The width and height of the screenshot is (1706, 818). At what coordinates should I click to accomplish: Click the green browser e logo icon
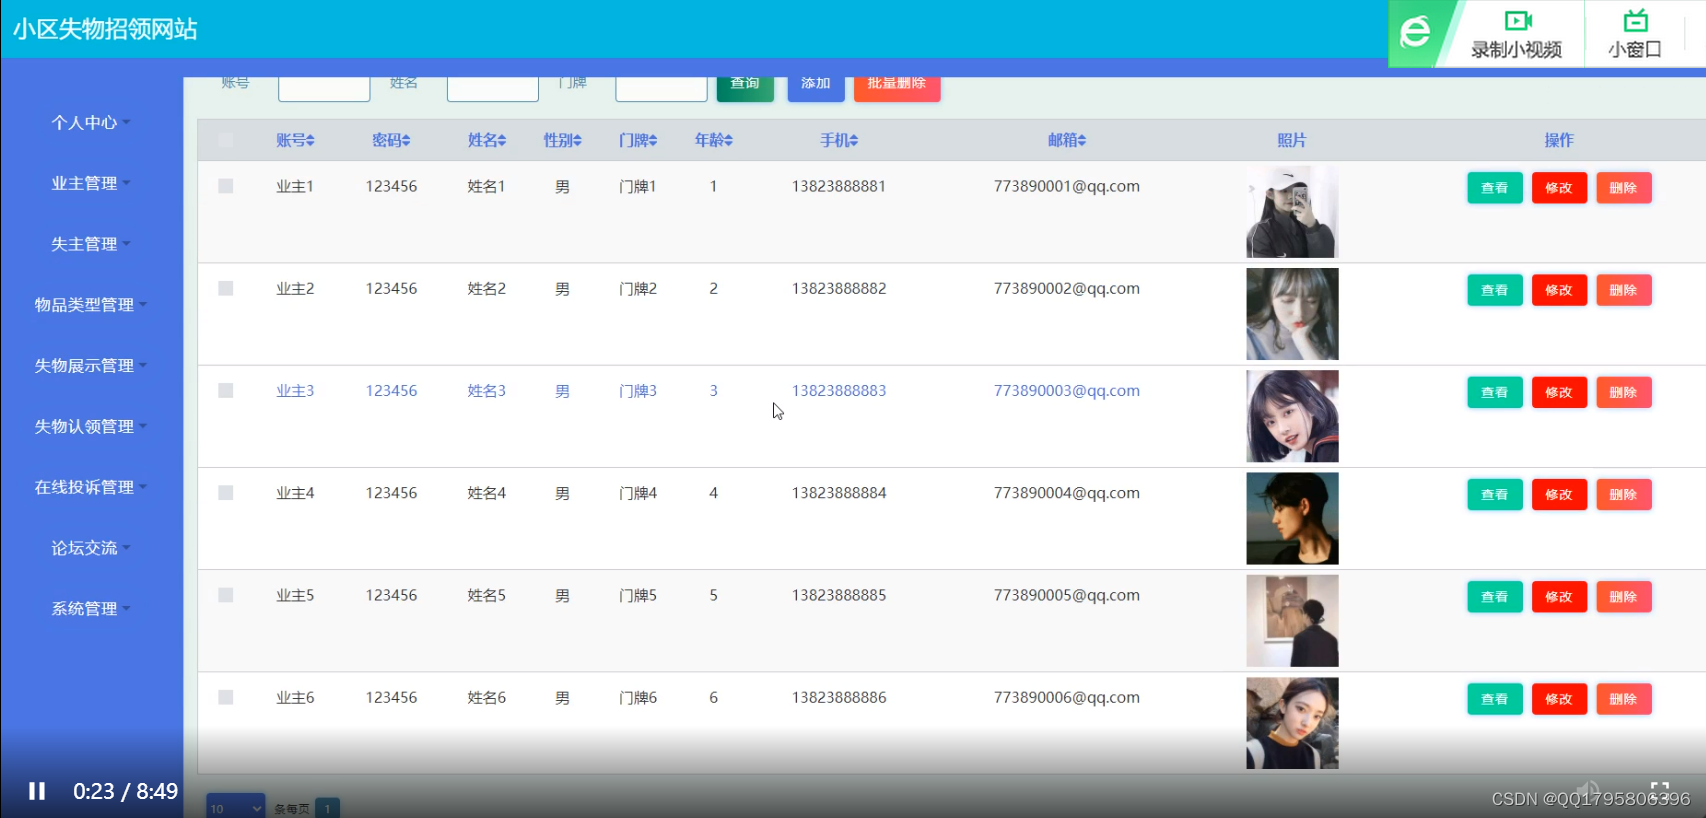tap(1414, 33)
